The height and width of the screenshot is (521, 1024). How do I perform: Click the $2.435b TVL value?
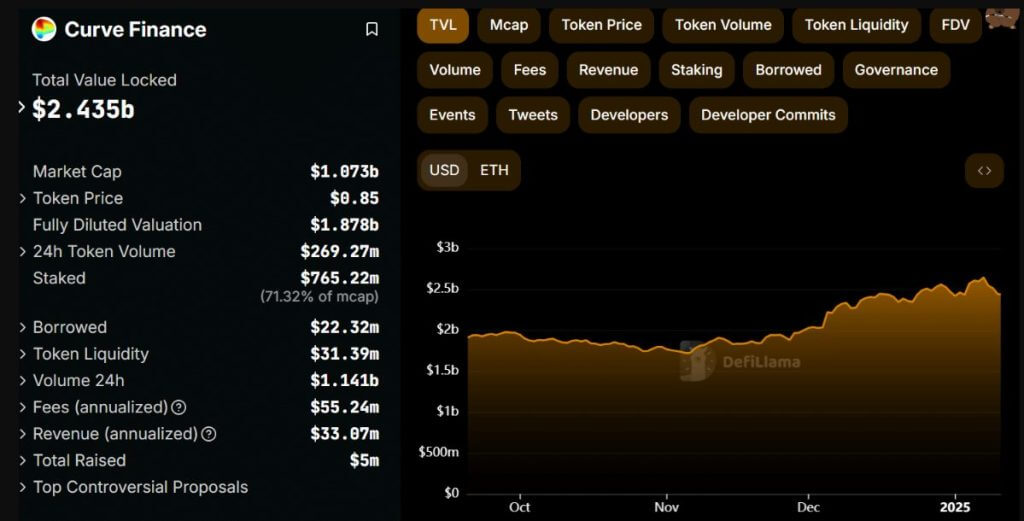(x=83, y=109)
